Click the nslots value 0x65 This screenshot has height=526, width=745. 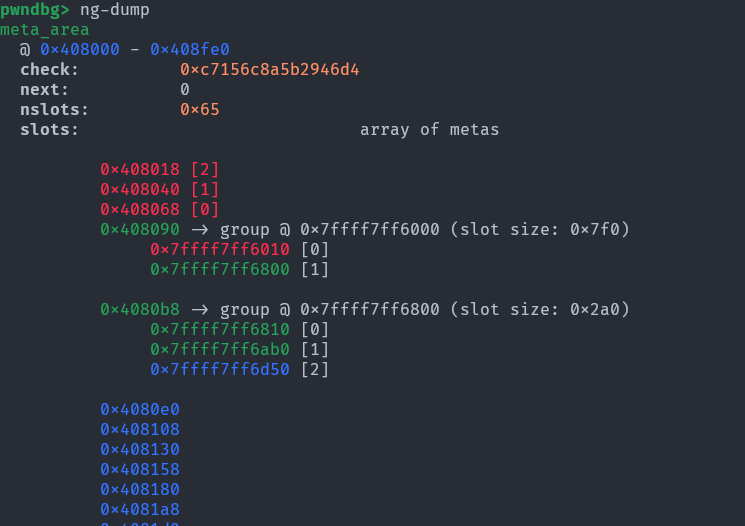pos(200,110)
